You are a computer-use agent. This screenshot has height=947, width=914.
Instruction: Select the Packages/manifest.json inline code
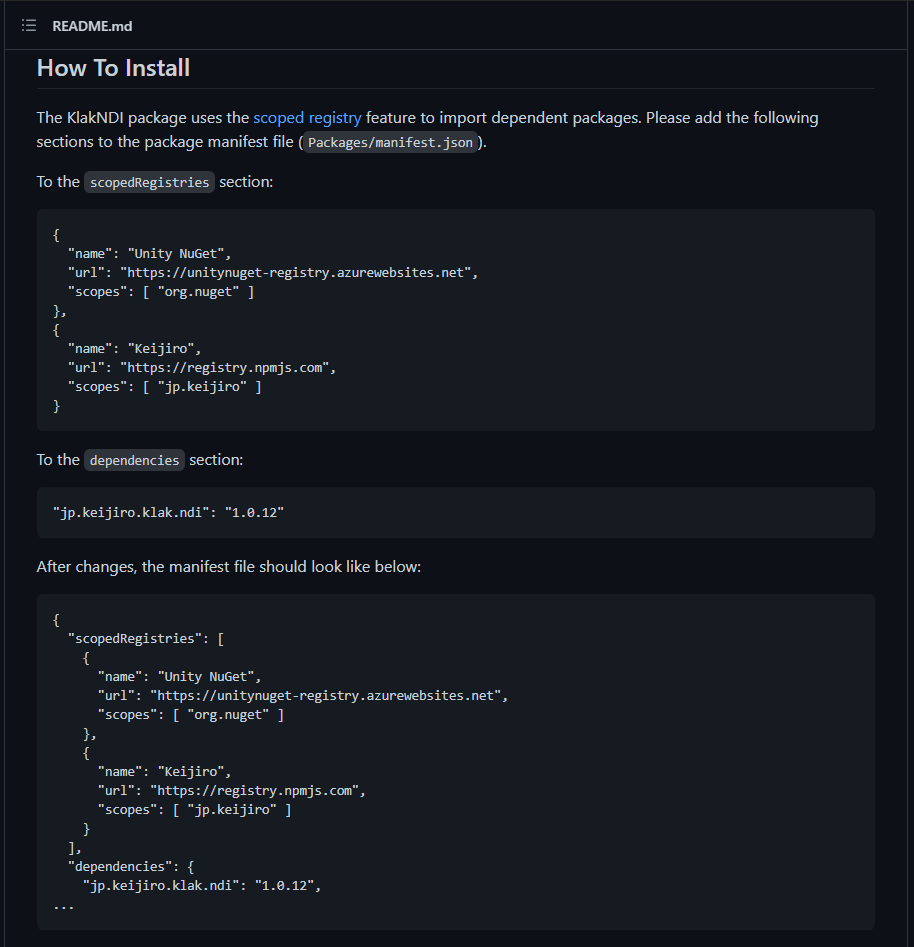[390, 143]
